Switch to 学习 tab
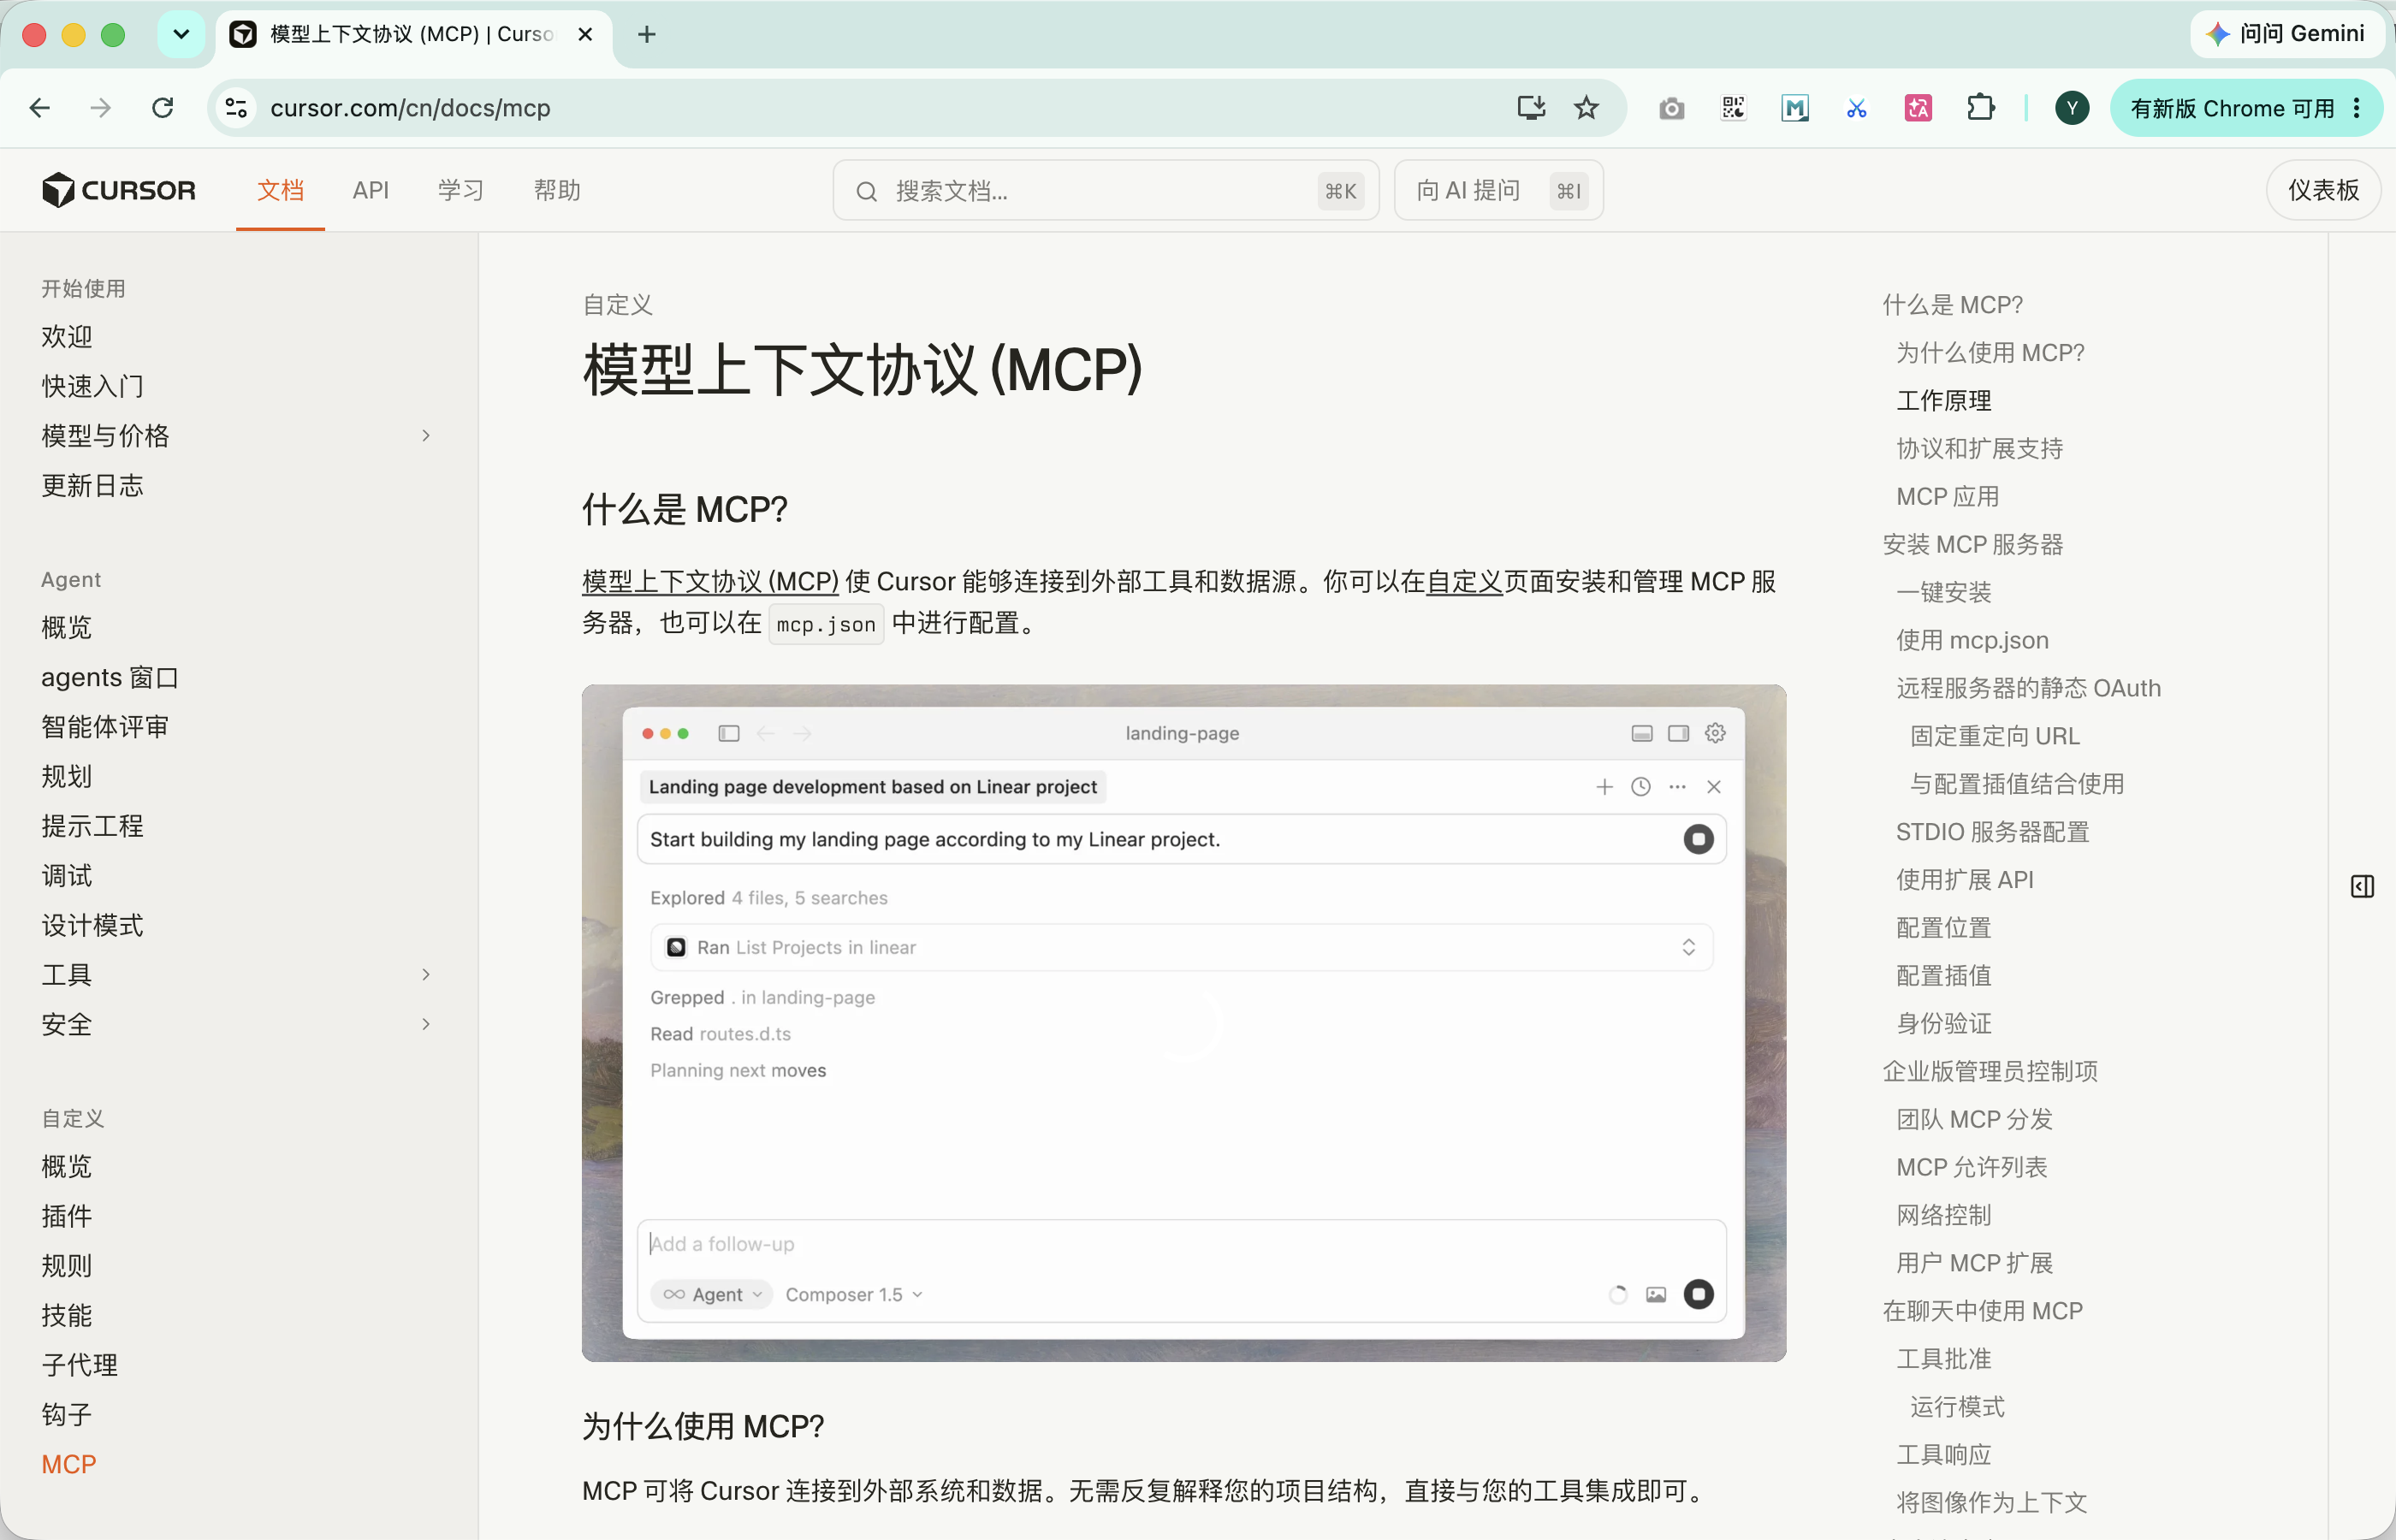The height and width of the screenshot is (1540, 2396). tap(461, 190)
